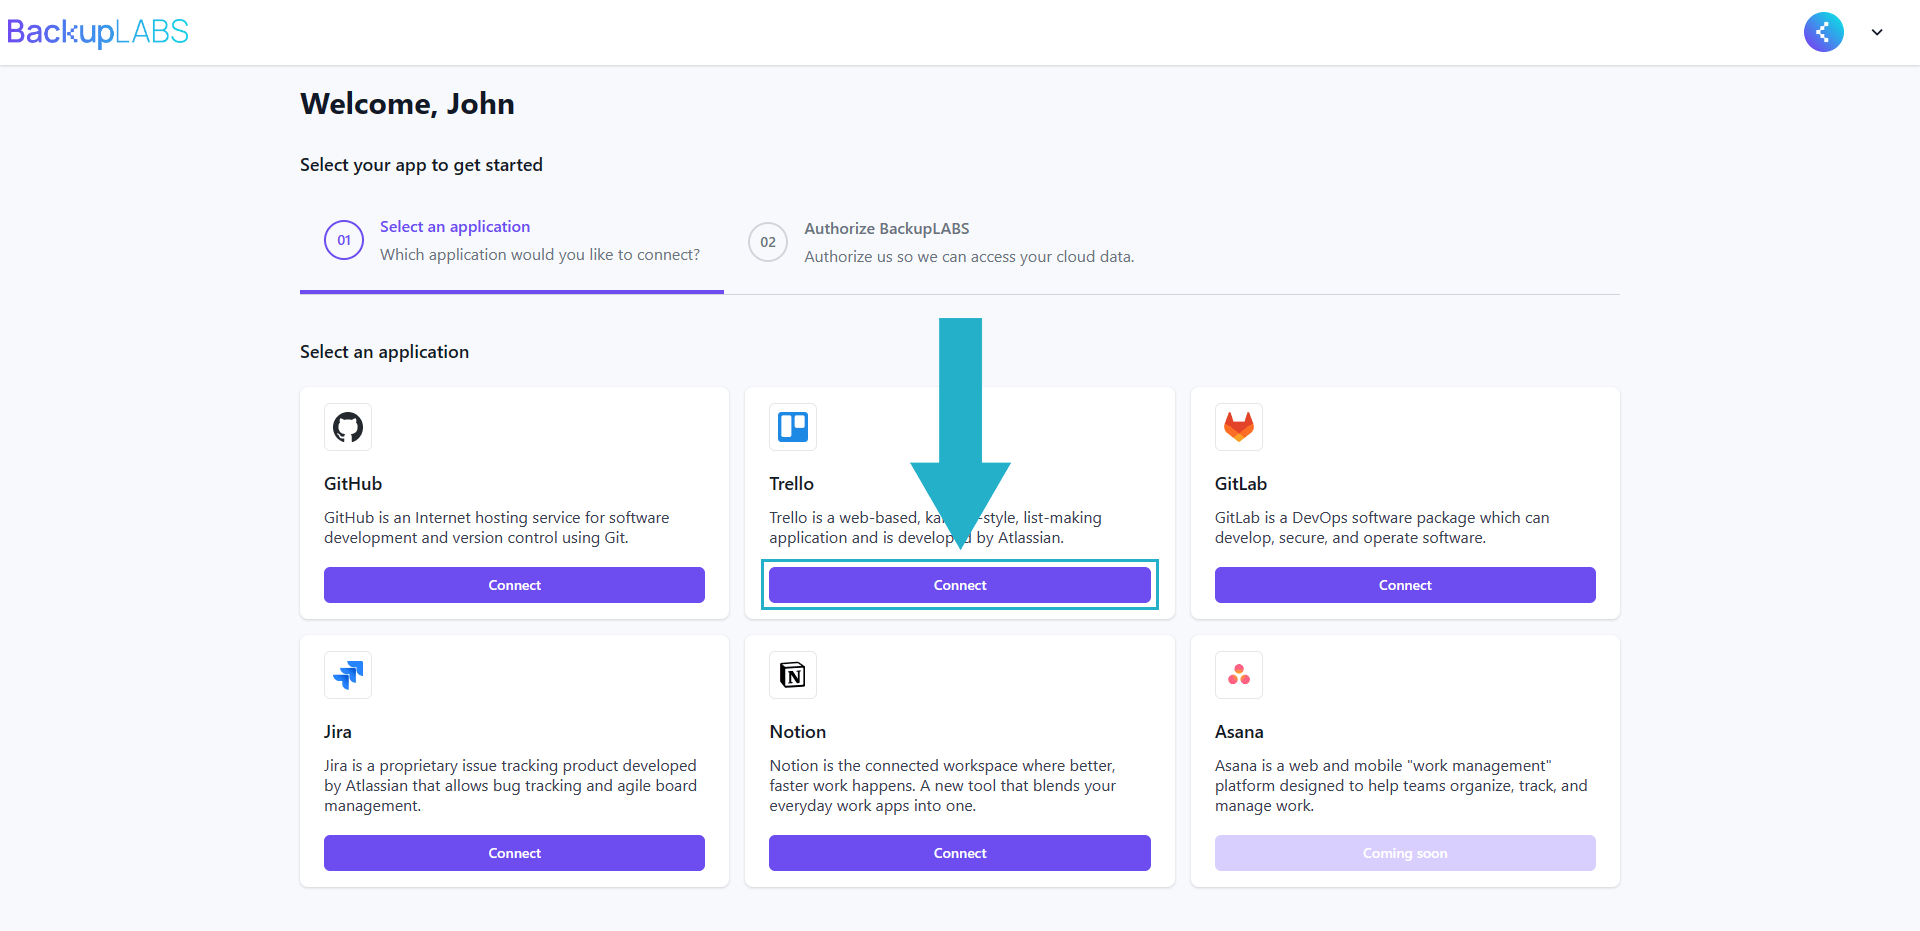Click 'Which application would you like to connect?' text

[x=540, y=255]
